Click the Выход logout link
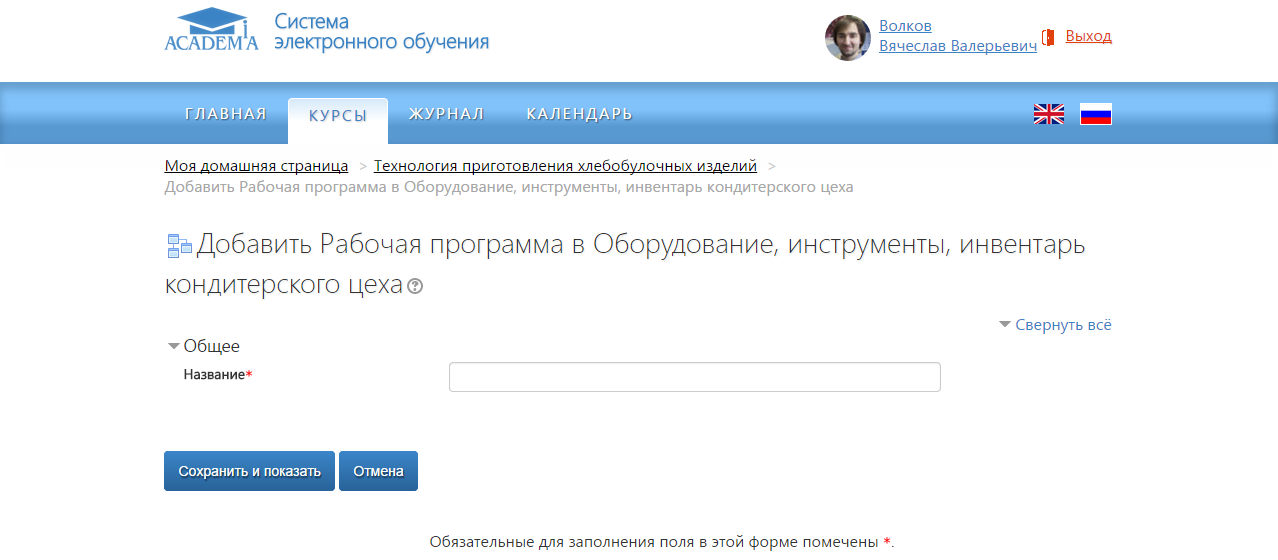 1088,36
